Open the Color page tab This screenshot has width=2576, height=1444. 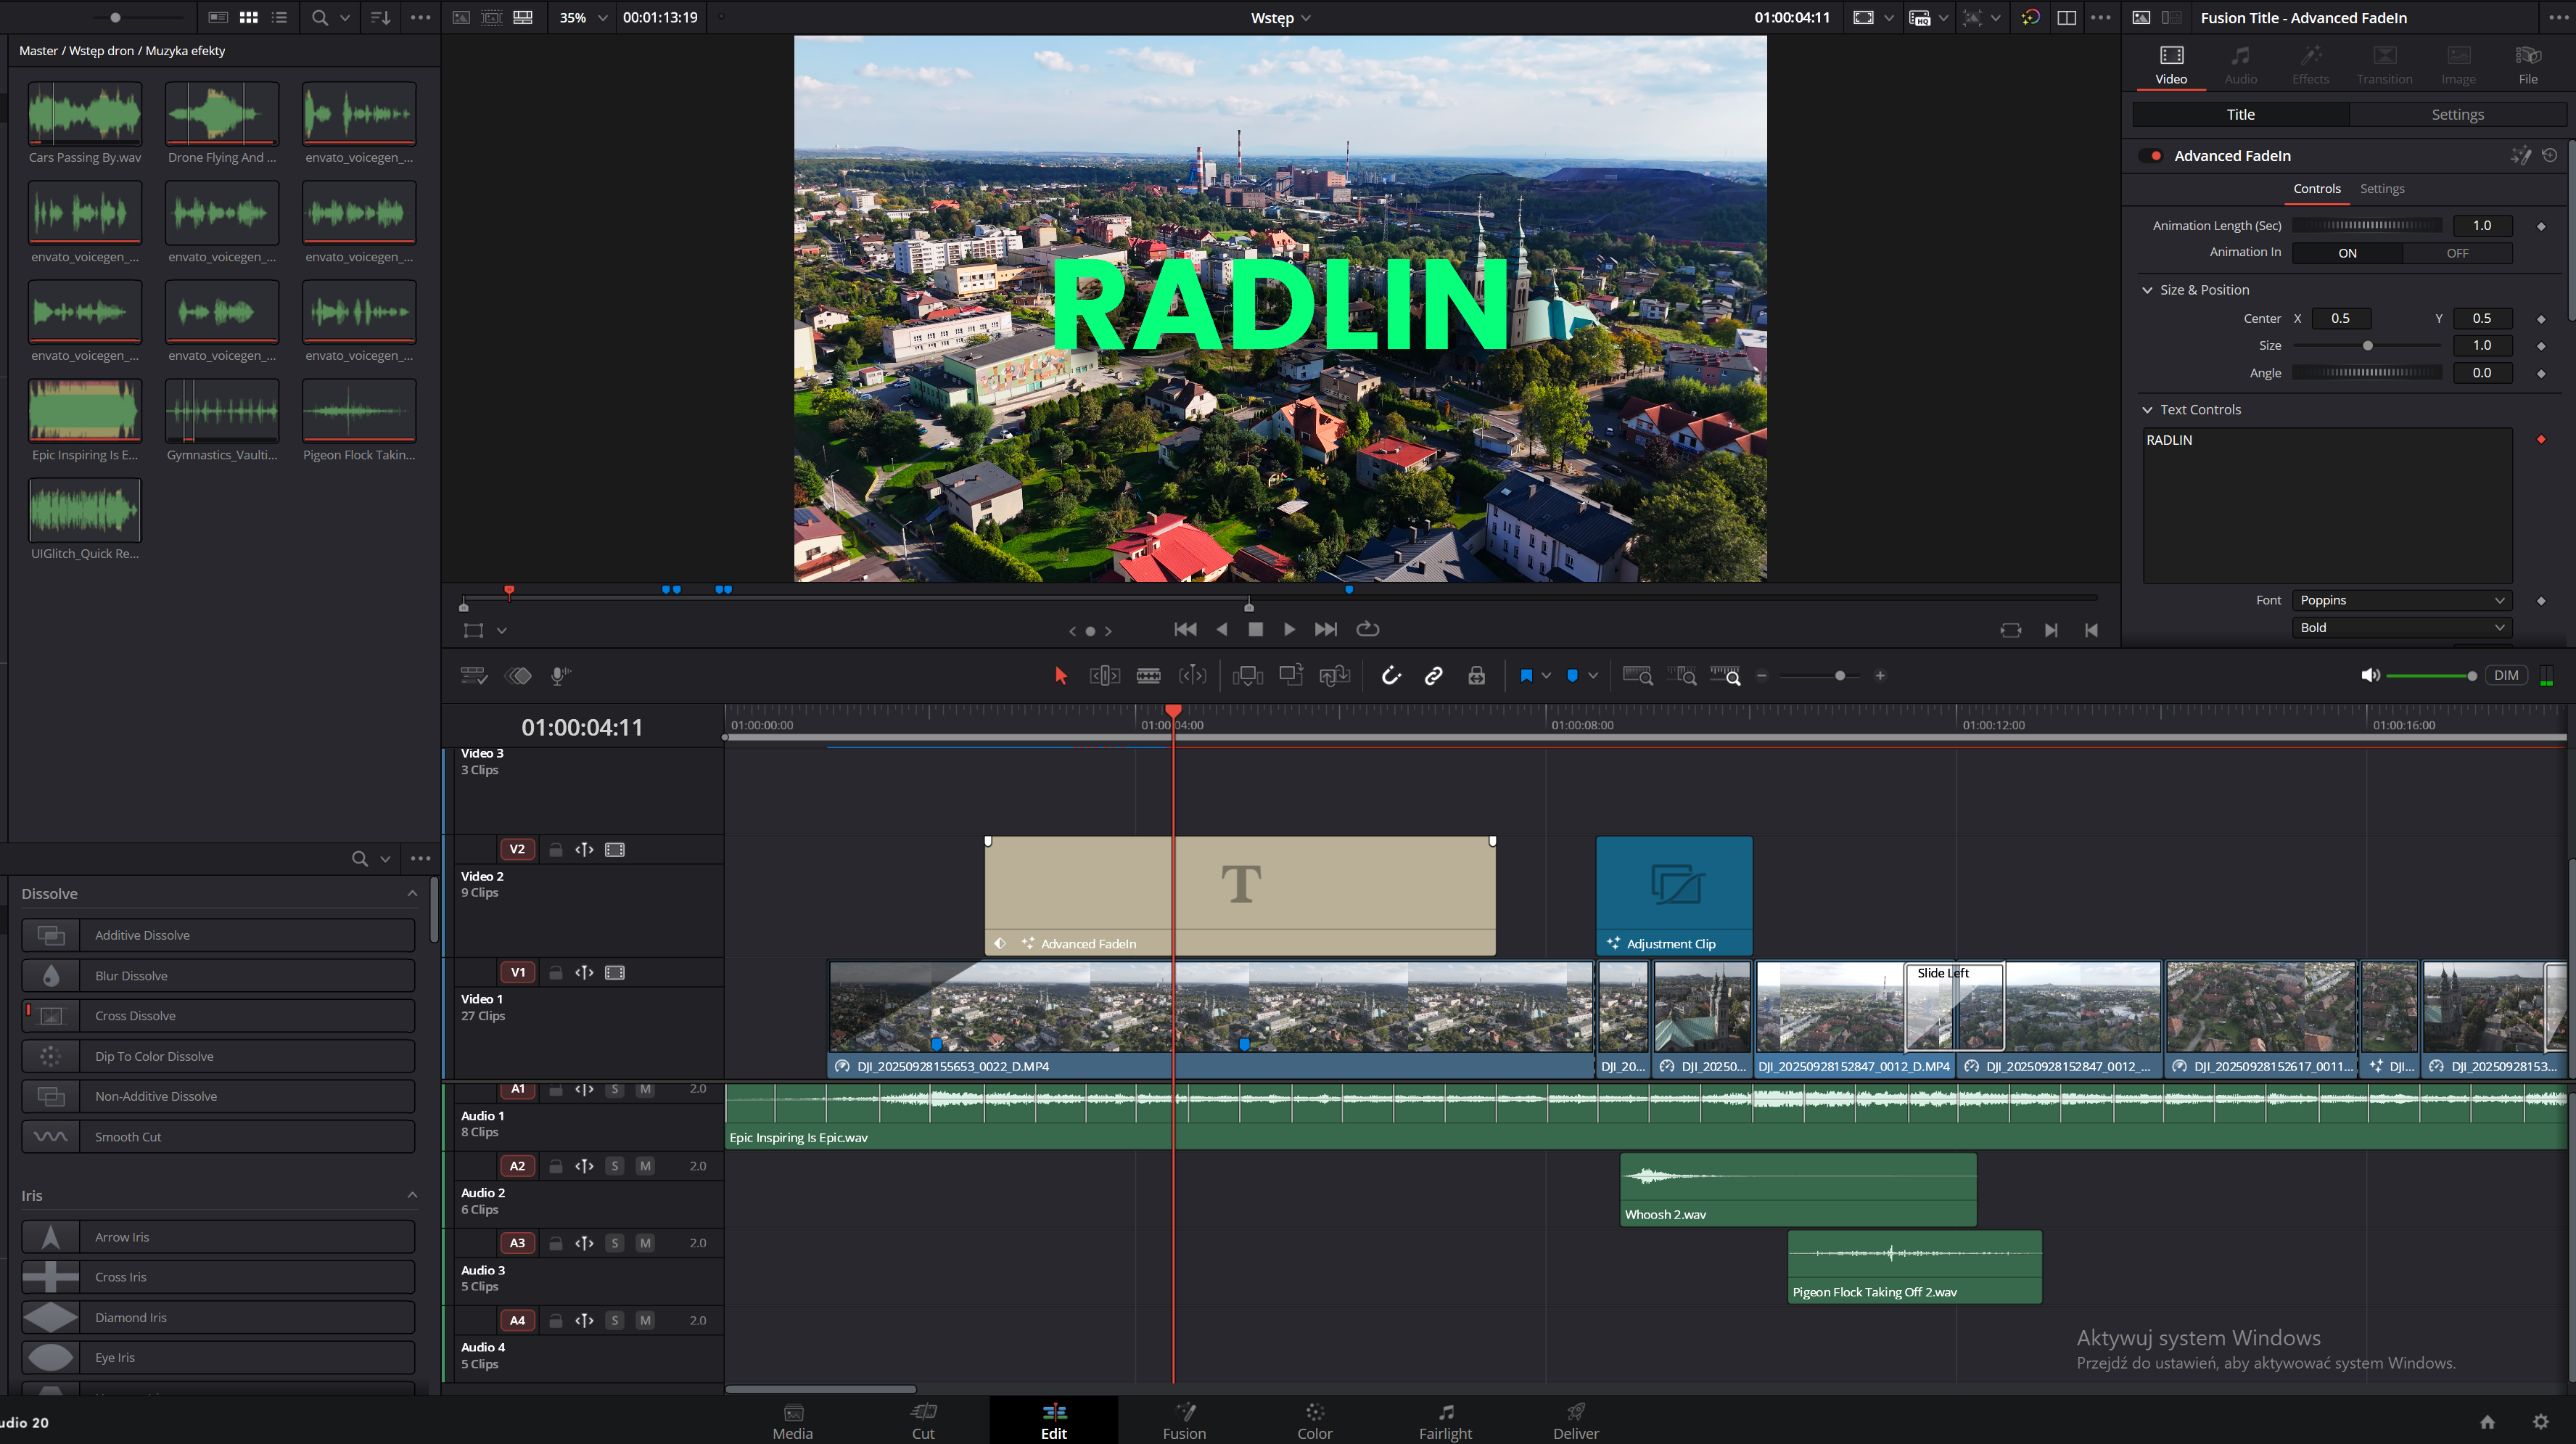[x=1314, y=1420]
